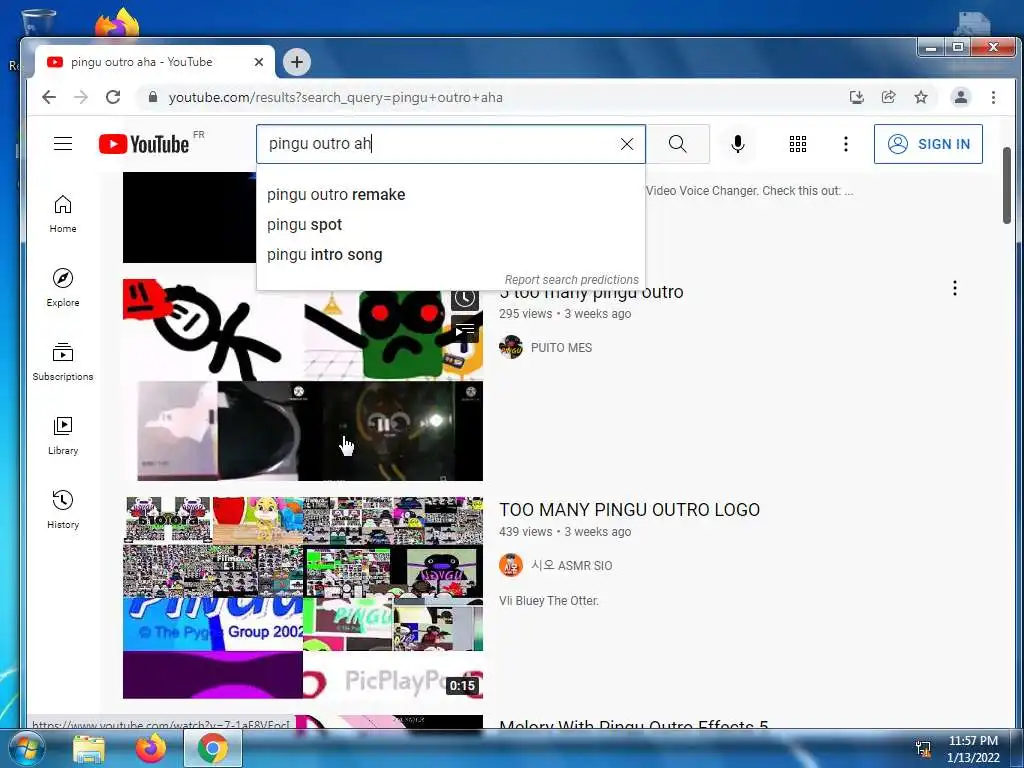The width and height of the screenshot is (1024, 768).
Task: Open options menu for too many pingu outro video
Action: point(955,288)
